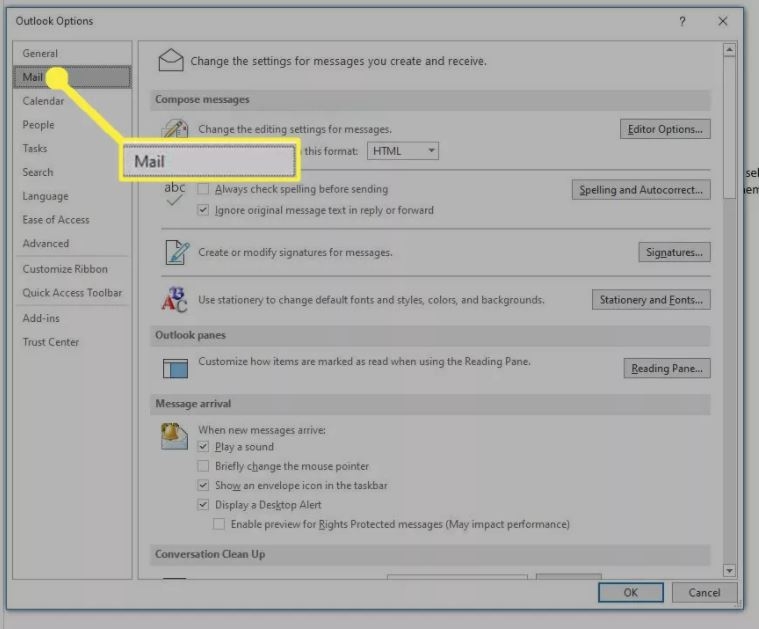Open the People options category

[x=72, y=124]
